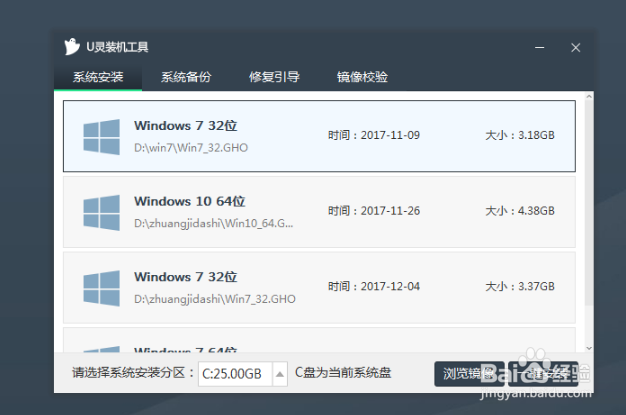The height and width of the screenshot is (415, 626).
Task: Click the scrollbar up arrow in the image list
Action: tap(589, 96)
